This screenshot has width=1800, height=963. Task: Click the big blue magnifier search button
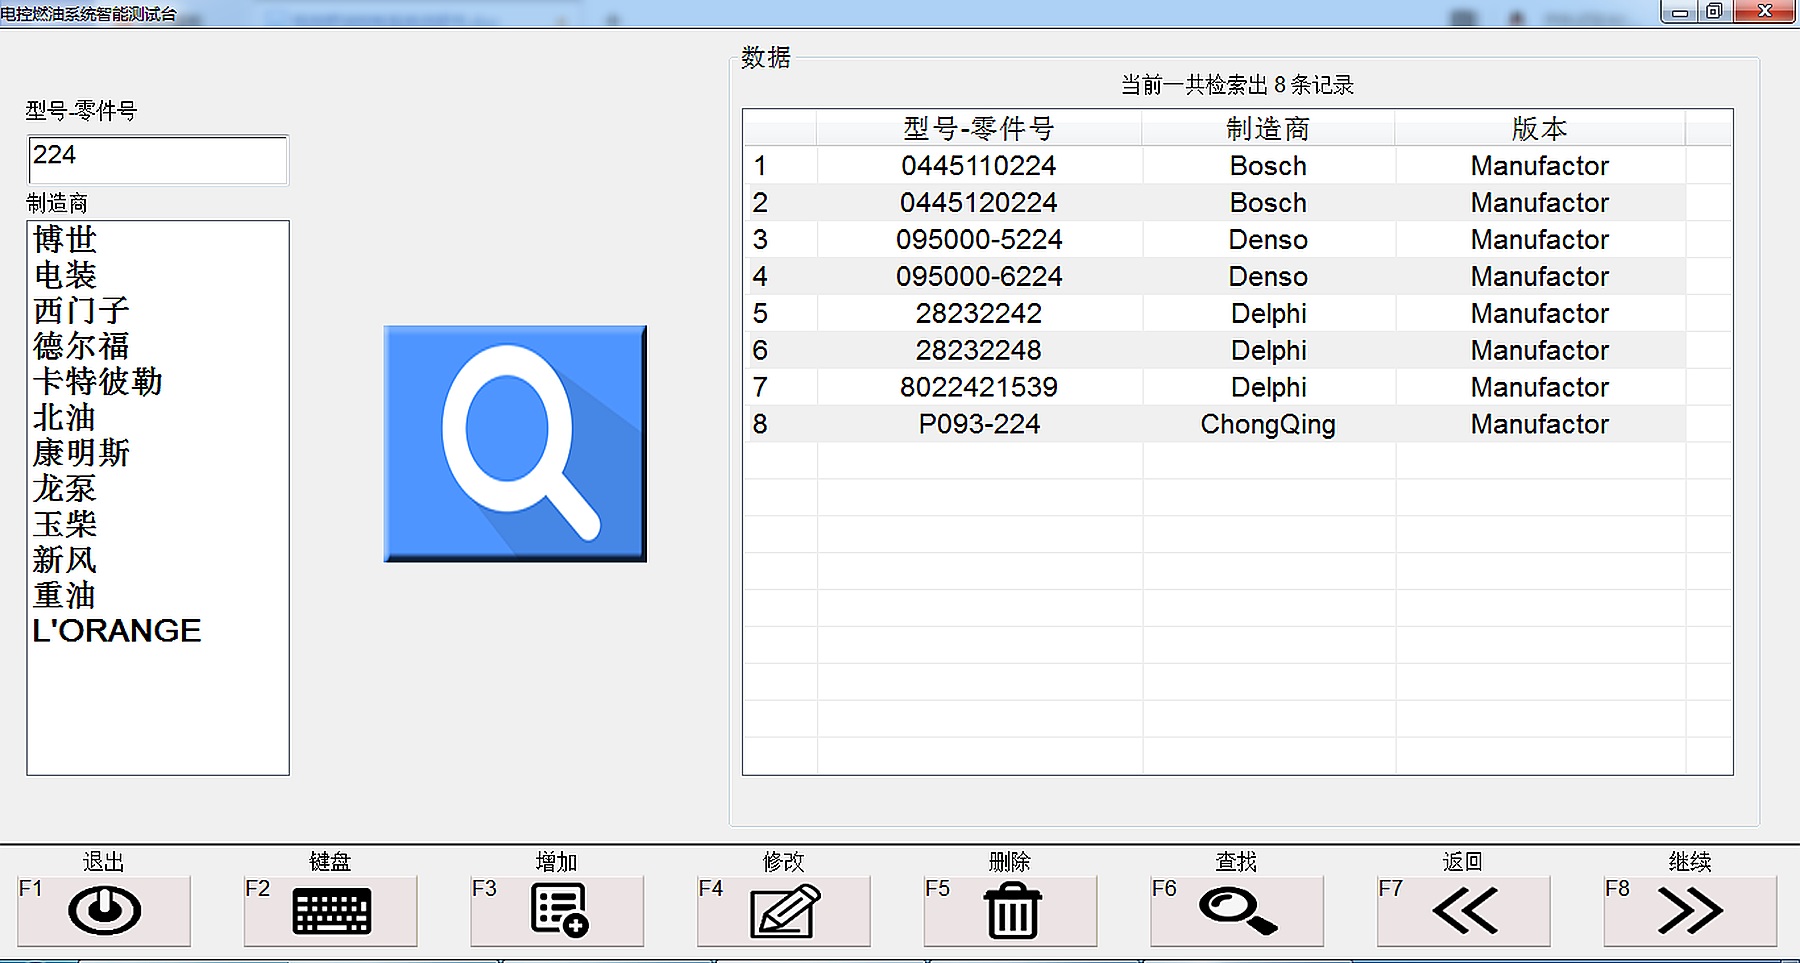515,443
